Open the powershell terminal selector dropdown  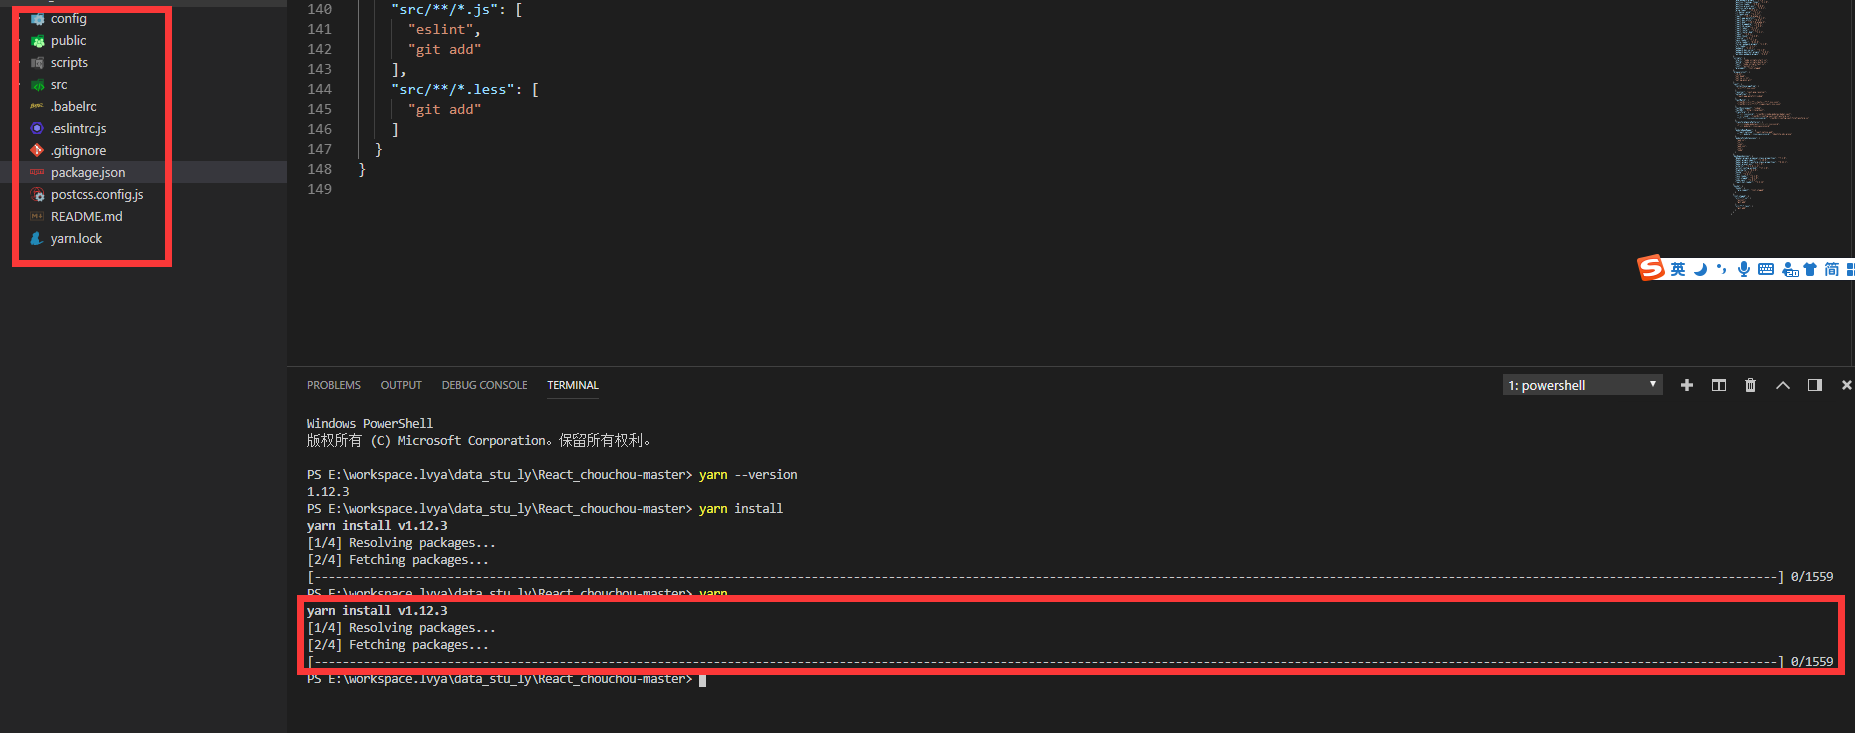pos(1582,385)
